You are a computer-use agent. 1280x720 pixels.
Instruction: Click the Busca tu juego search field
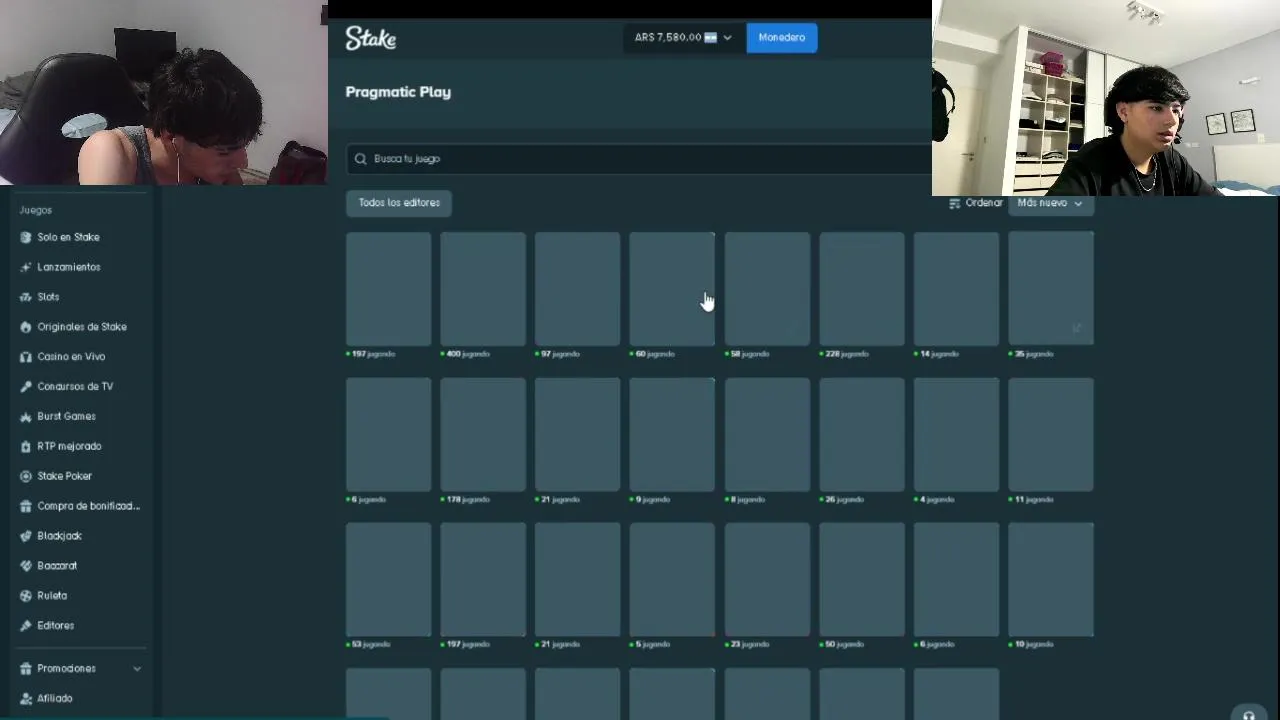[640, 159]
